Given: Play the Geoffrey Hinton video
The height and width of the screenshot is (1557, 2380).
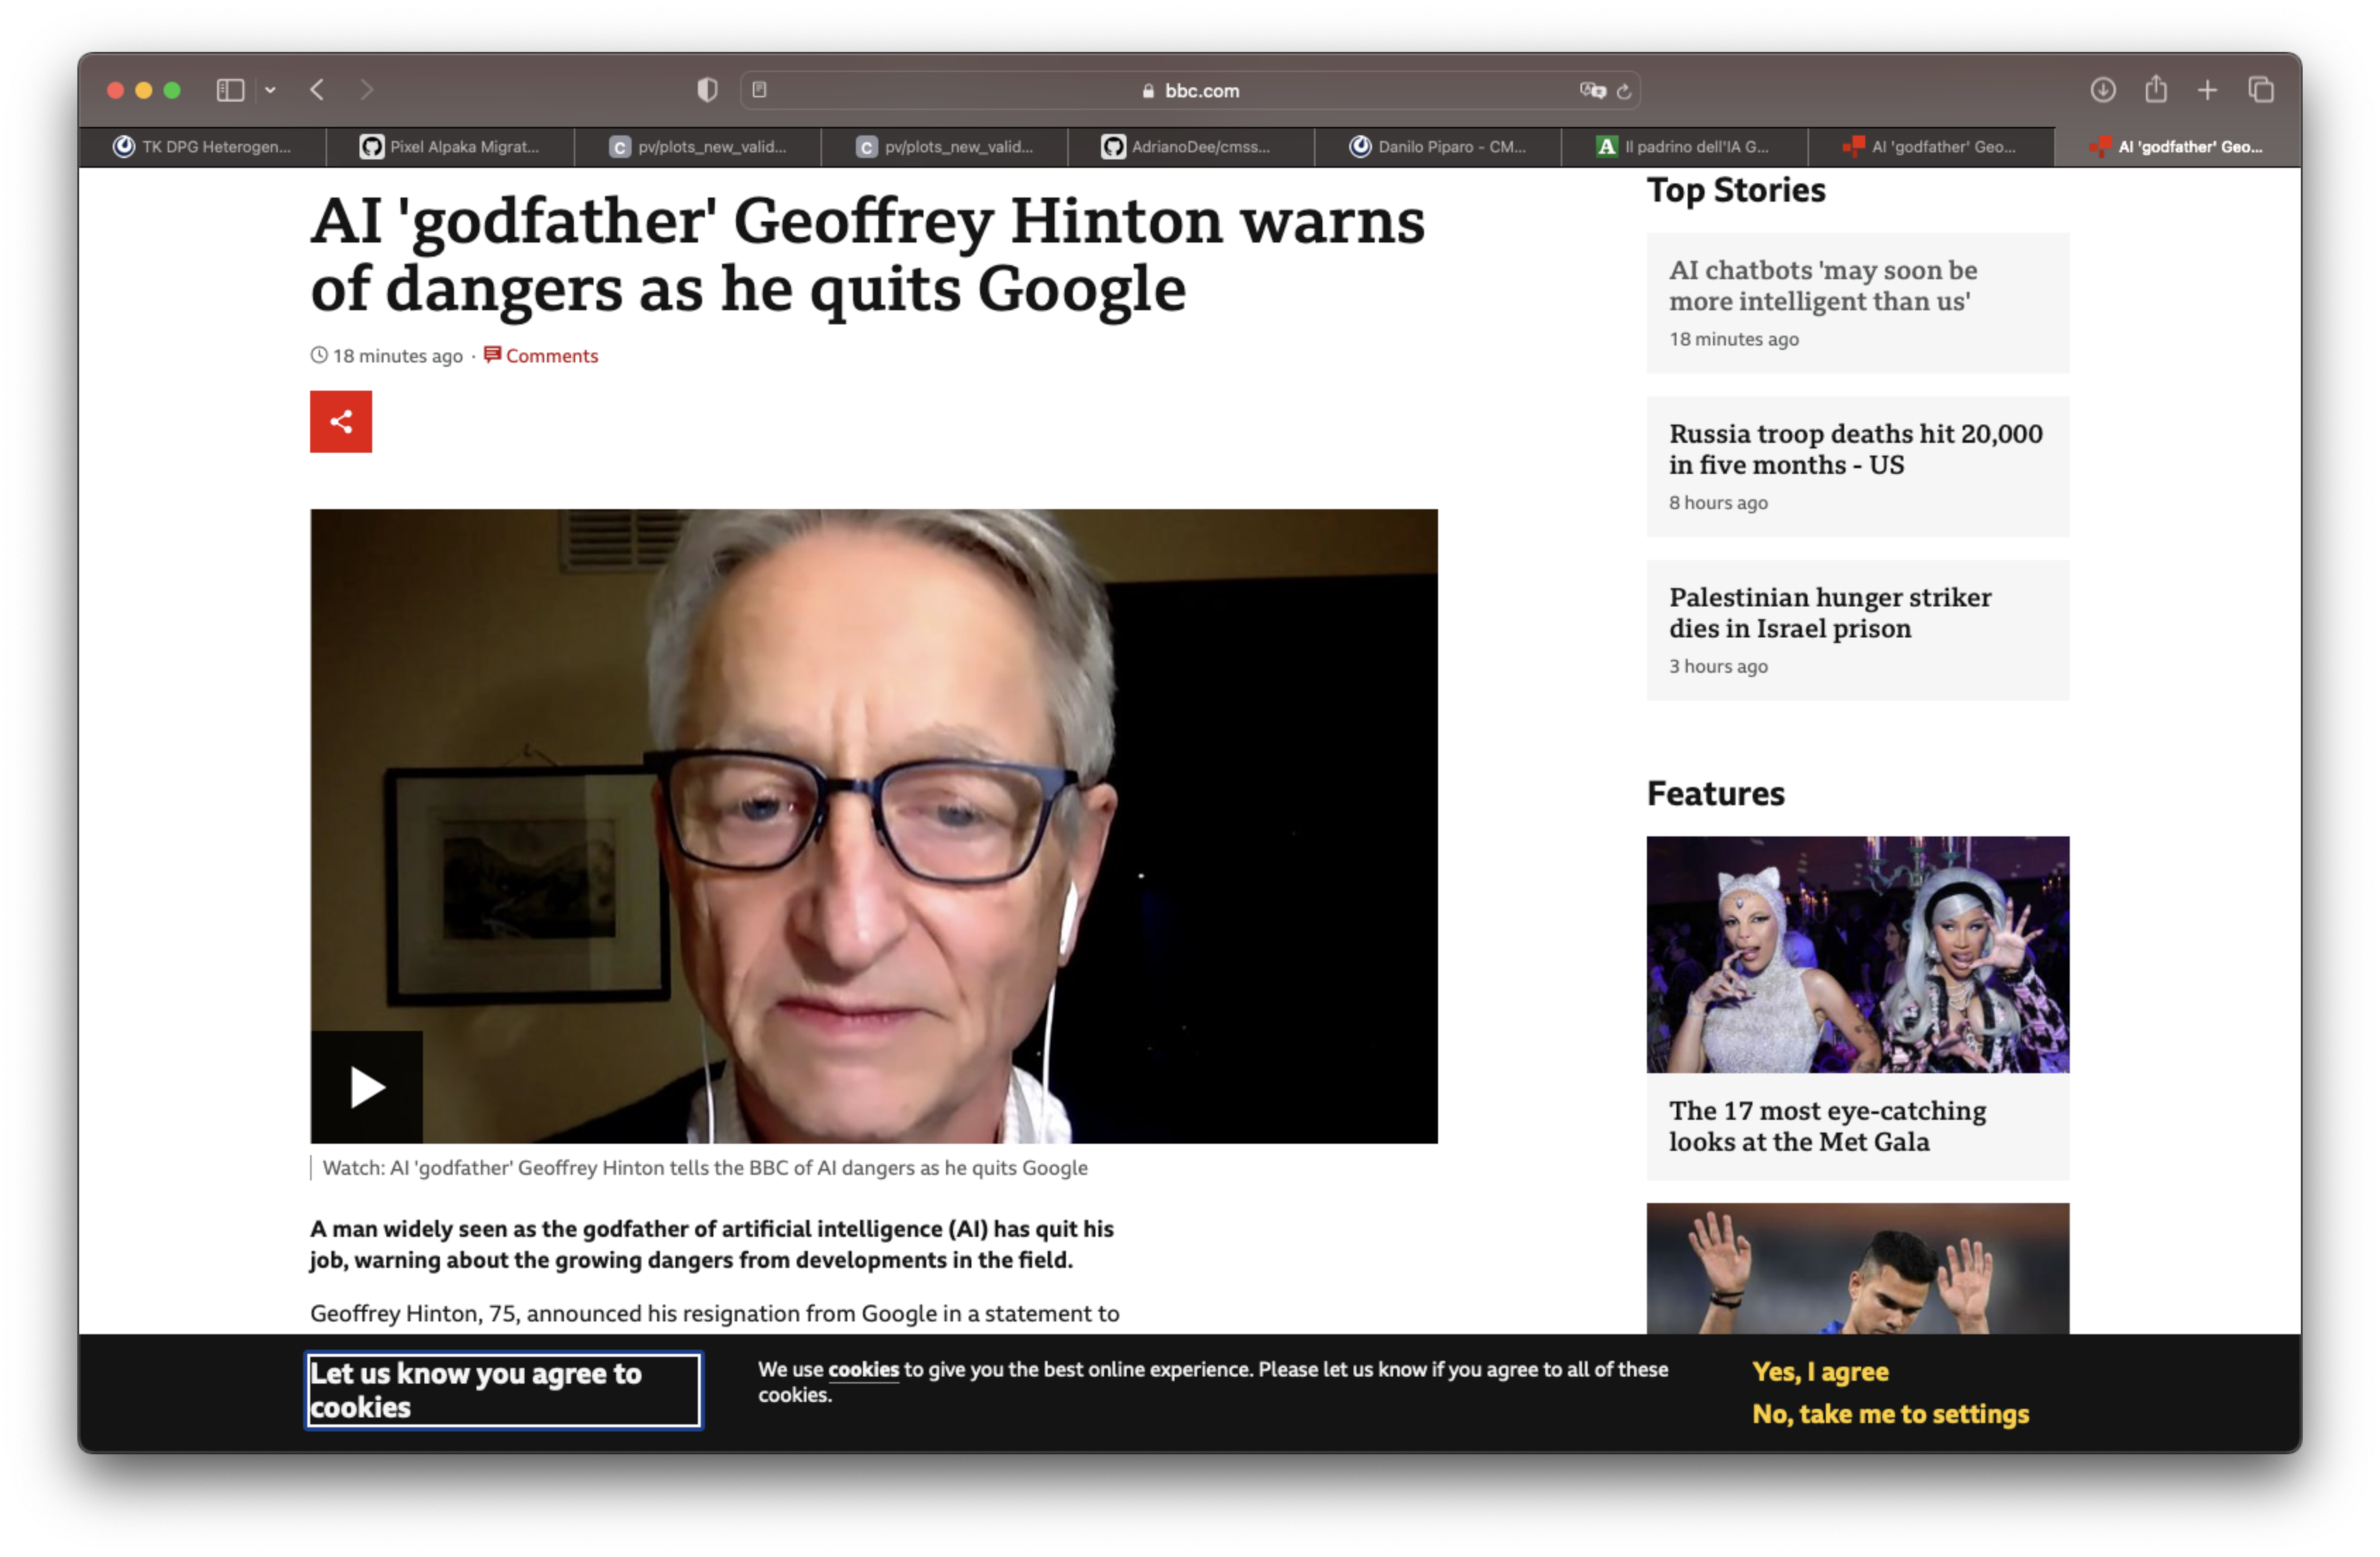Looking at the screenshot, I should [367, 1087].
